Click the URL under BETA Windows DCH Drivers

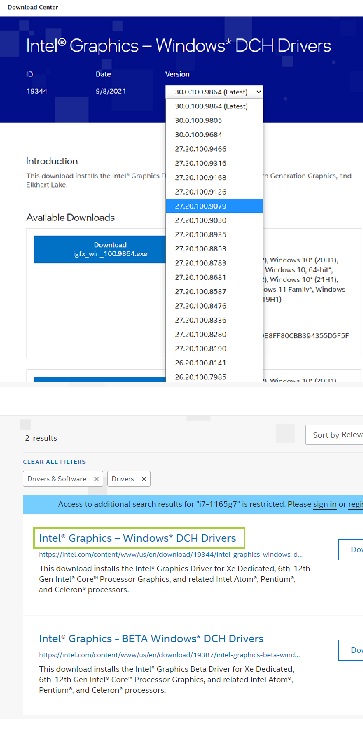(x=169, y=655)
